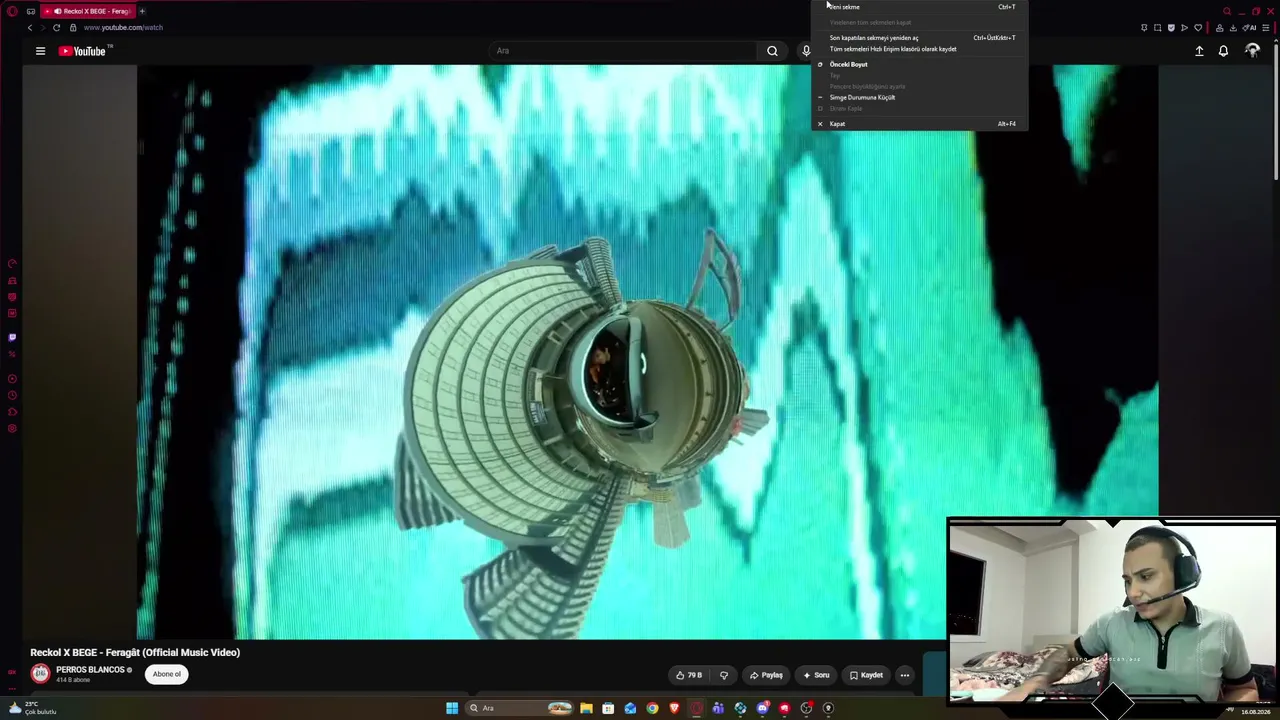Select 'Tüm sekmeleri Hızlı Erişim klasörü olarak kaydet'
1280x720 pixels.
point(919,49)
